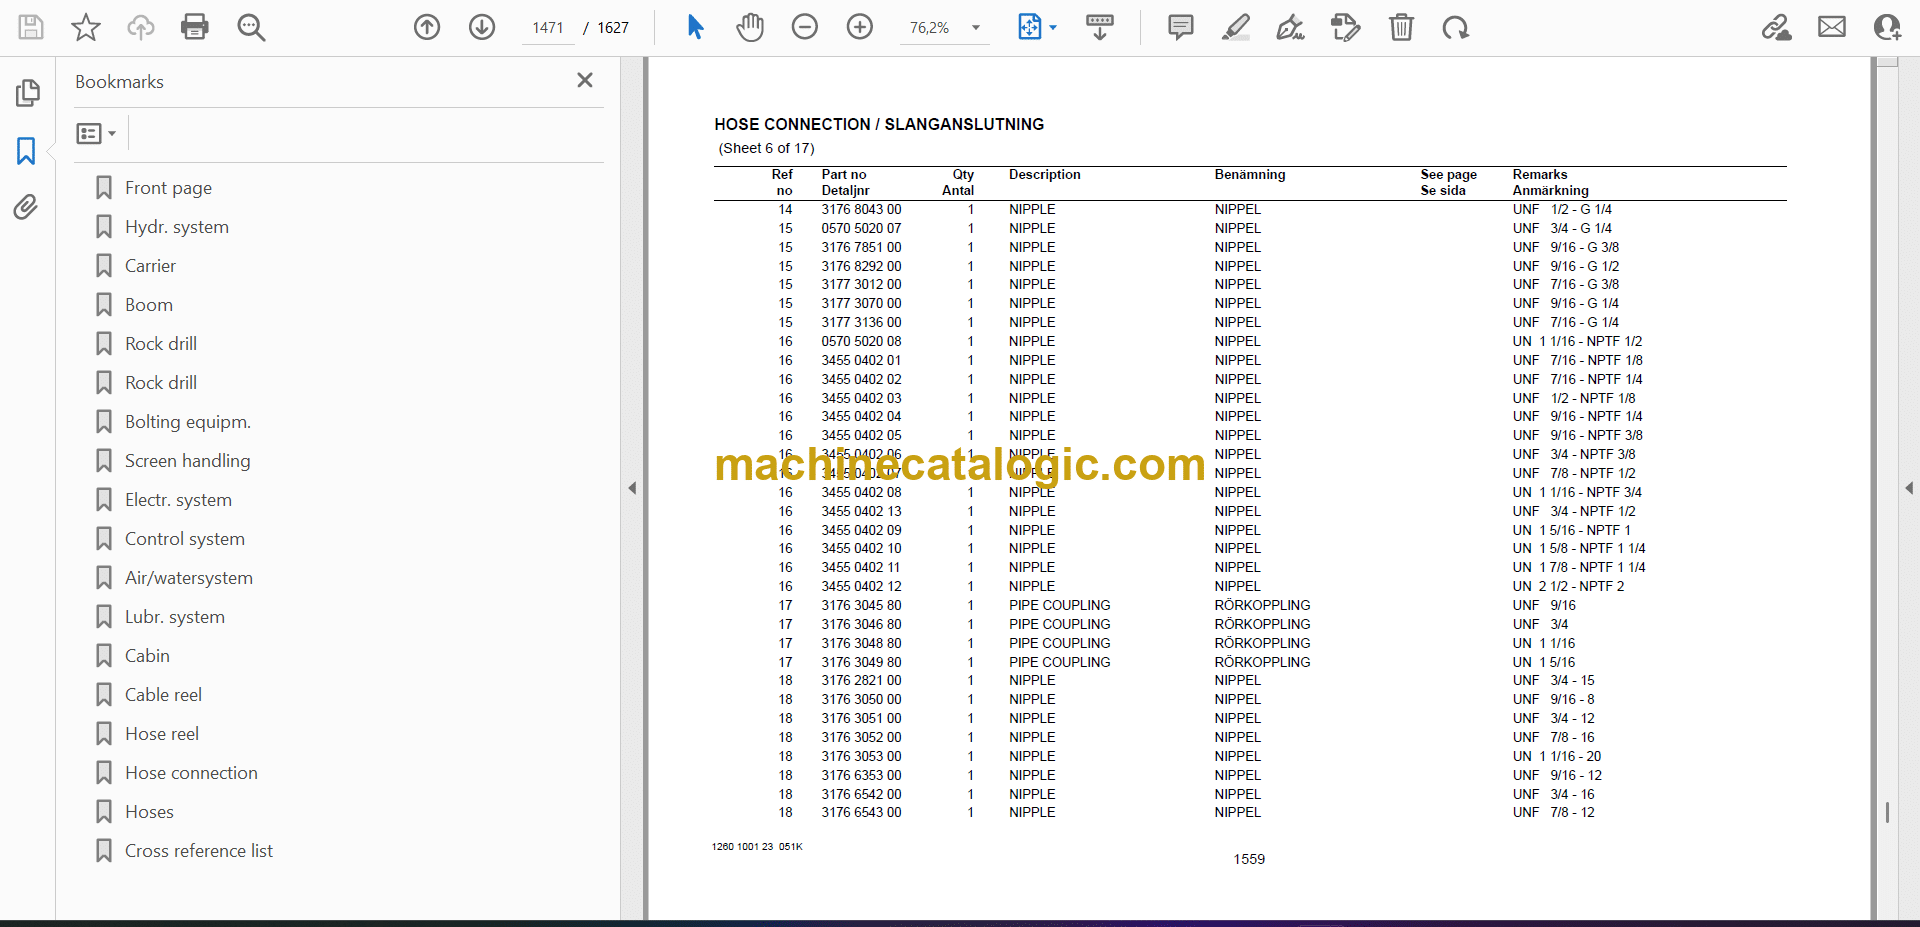Open the Front page bookmark
This screenshot has height=927, width=1920.
(x=168, y=188)
